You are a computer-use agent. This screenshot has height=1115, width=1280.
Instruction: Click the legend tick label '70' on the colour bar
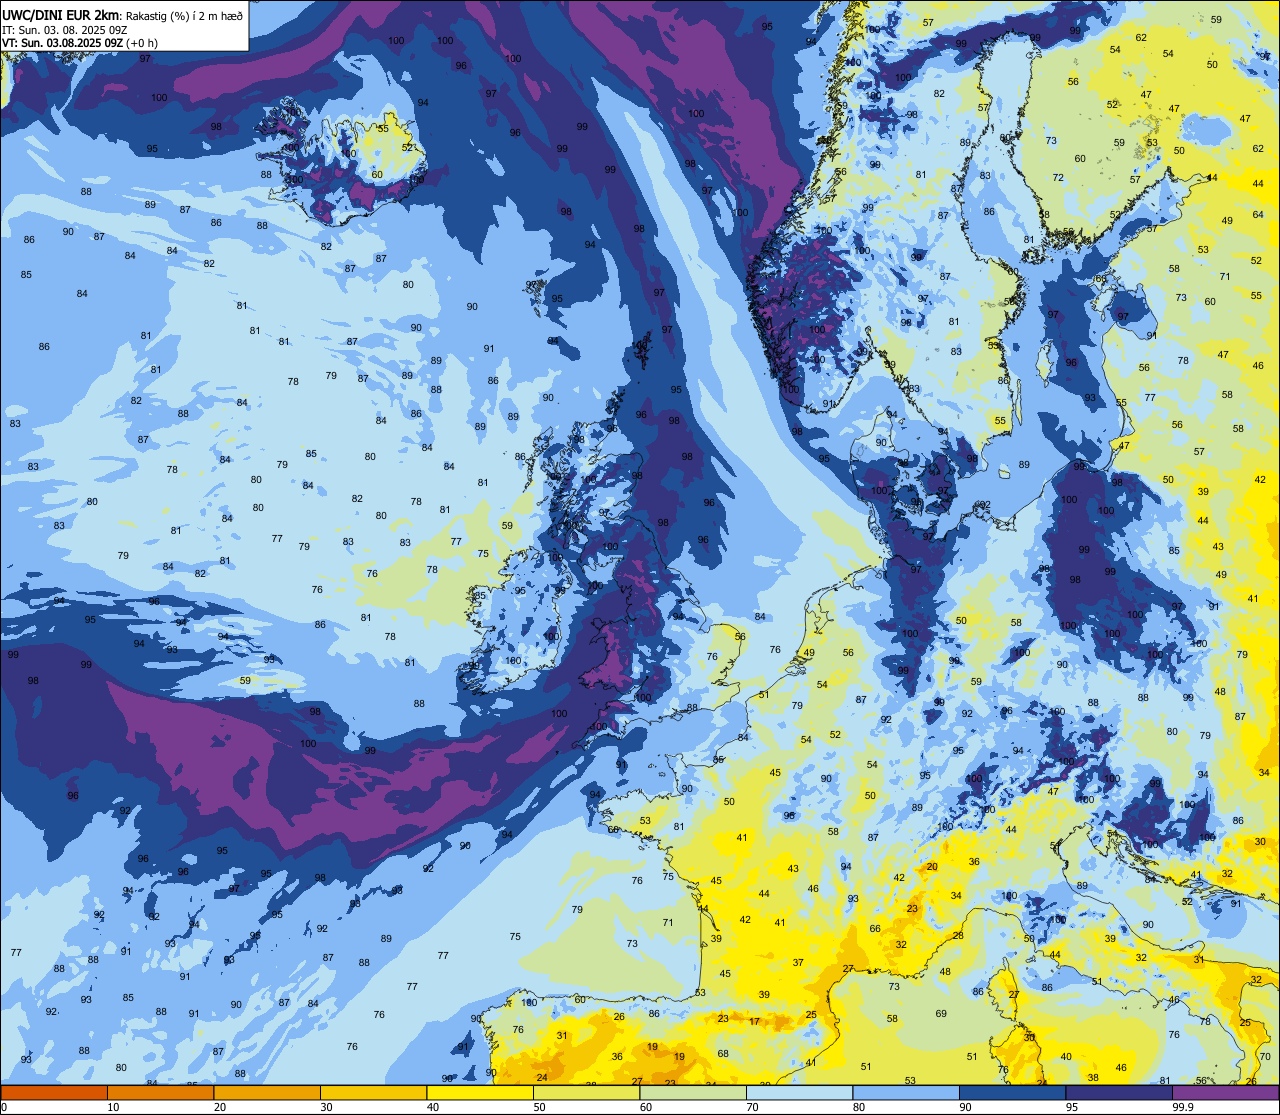[x=752, y=1107]
